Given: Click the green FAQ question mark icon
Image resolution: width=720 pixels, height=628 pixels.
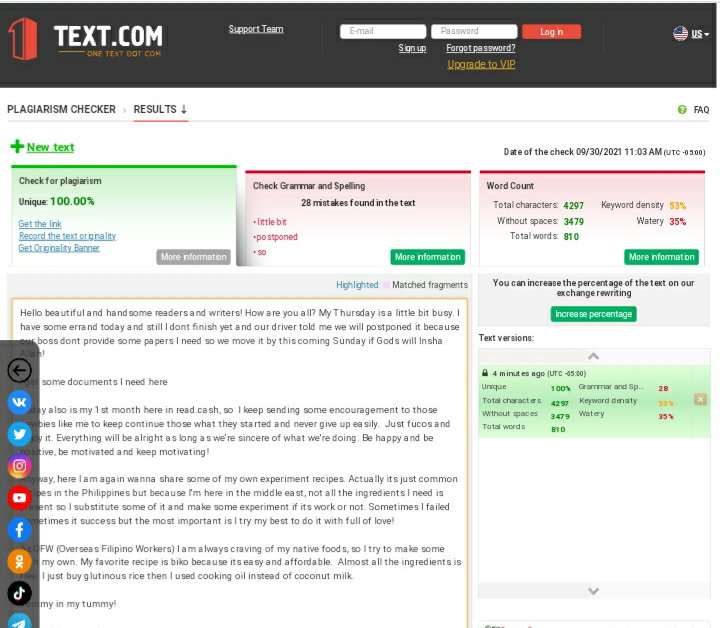Looking at the screenshot, I should pyautogui.click(x=682, y=109).
